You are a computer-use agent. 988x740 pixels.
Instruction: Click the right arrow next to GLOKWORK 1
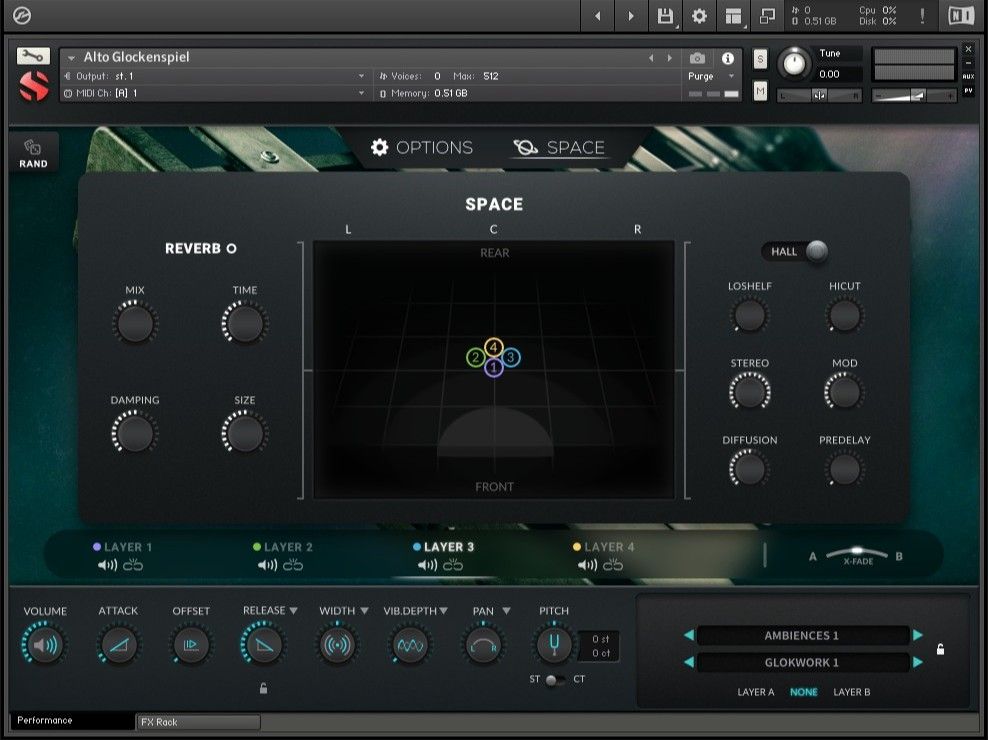918,662
